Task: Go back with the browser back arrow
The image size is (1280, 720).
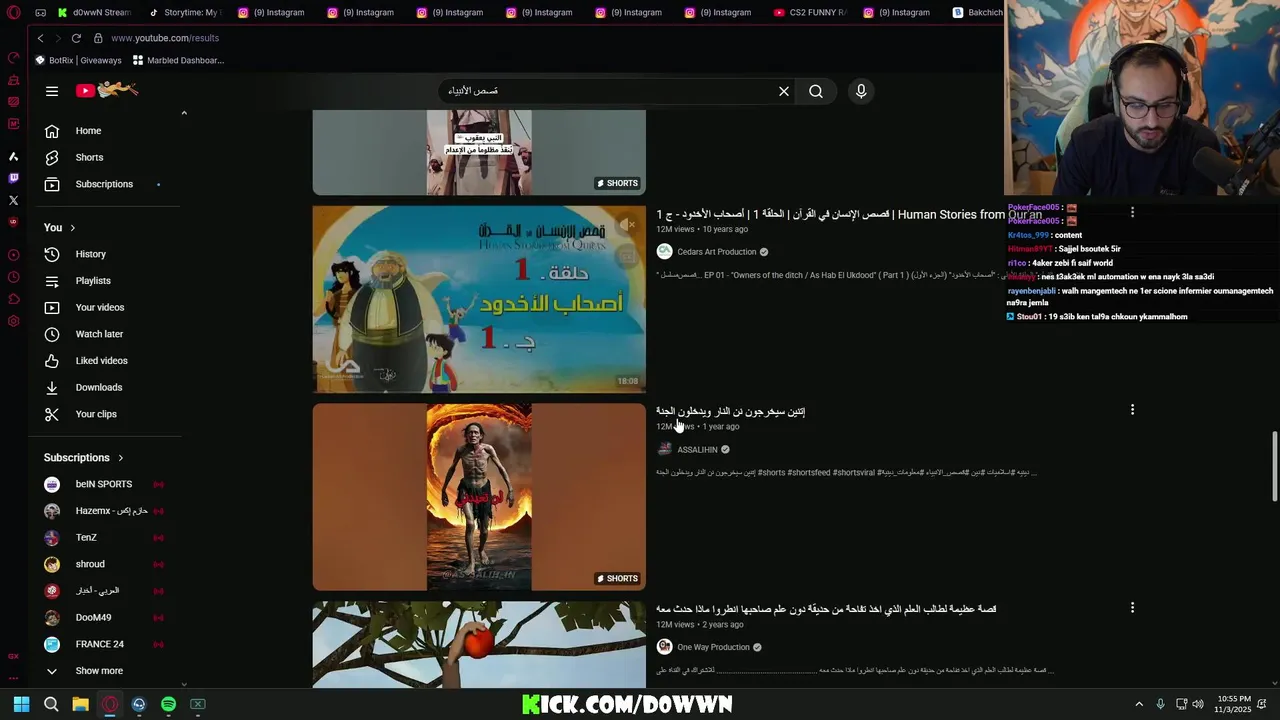Action: 40,38
